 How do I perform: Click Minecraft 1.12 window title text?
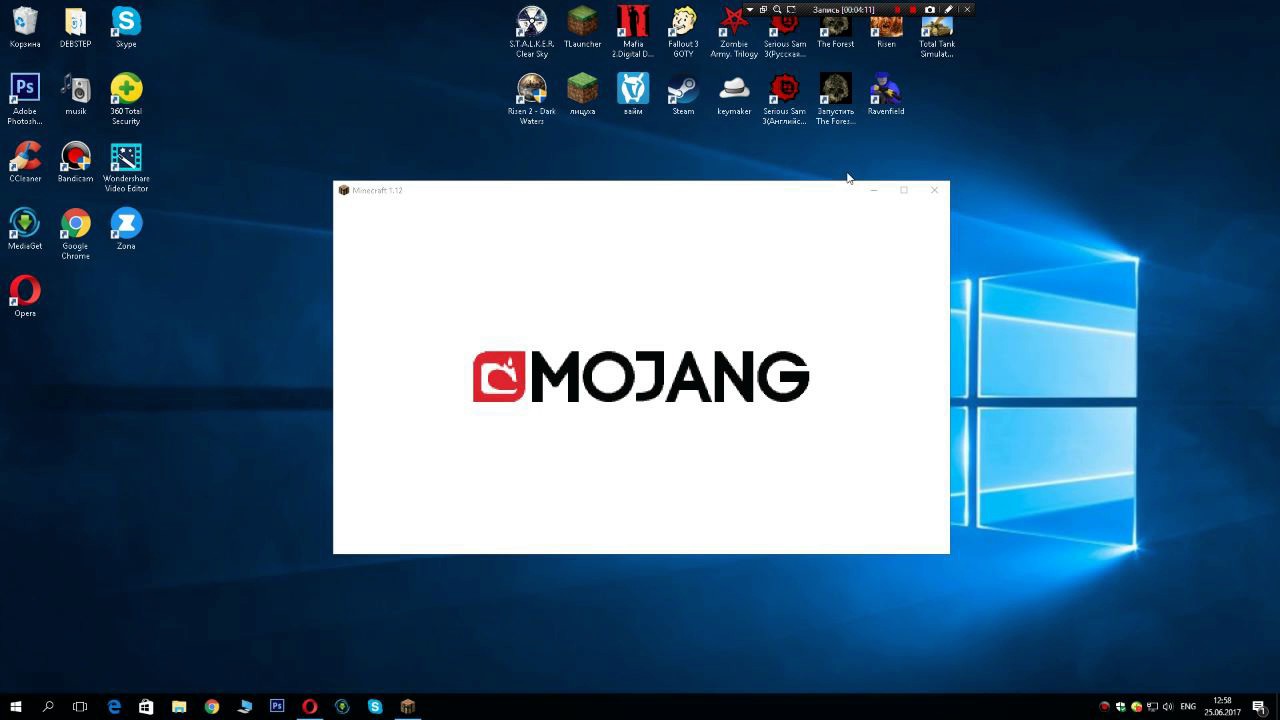[x=377, y=190]
